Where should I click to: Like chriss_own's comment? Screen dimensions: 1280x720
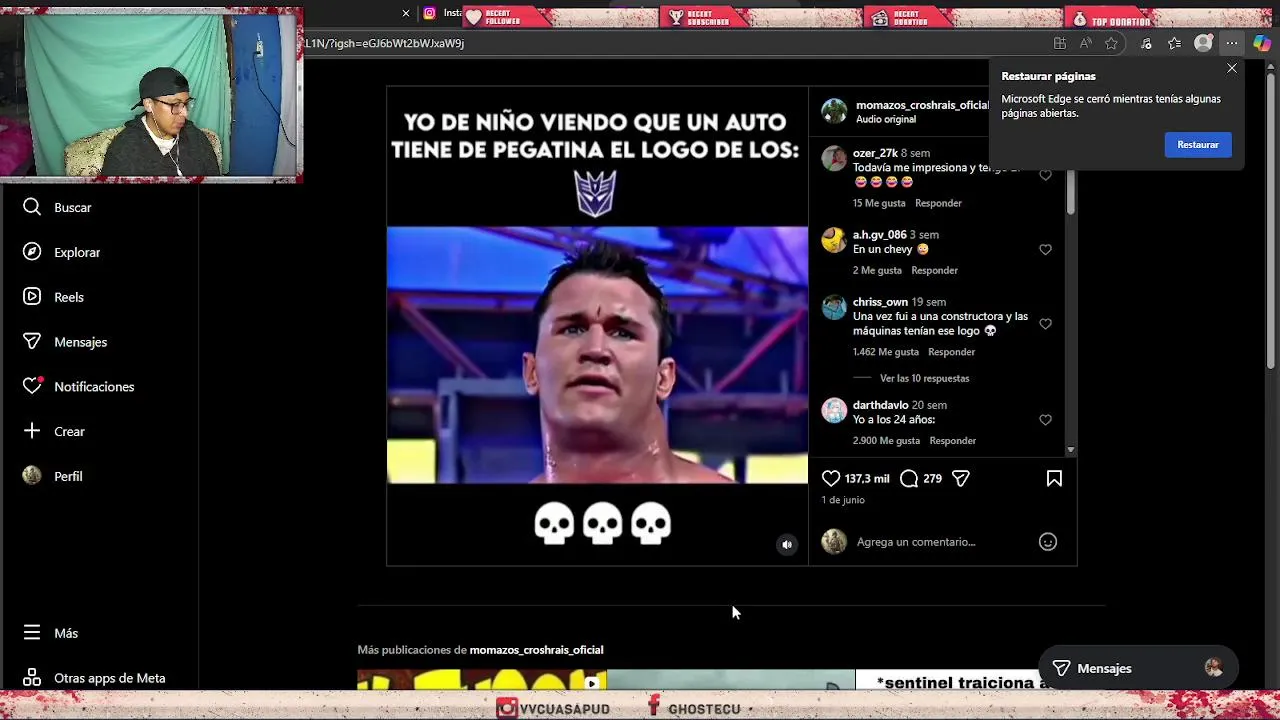pyautogui.click(x=1045, y=324)
